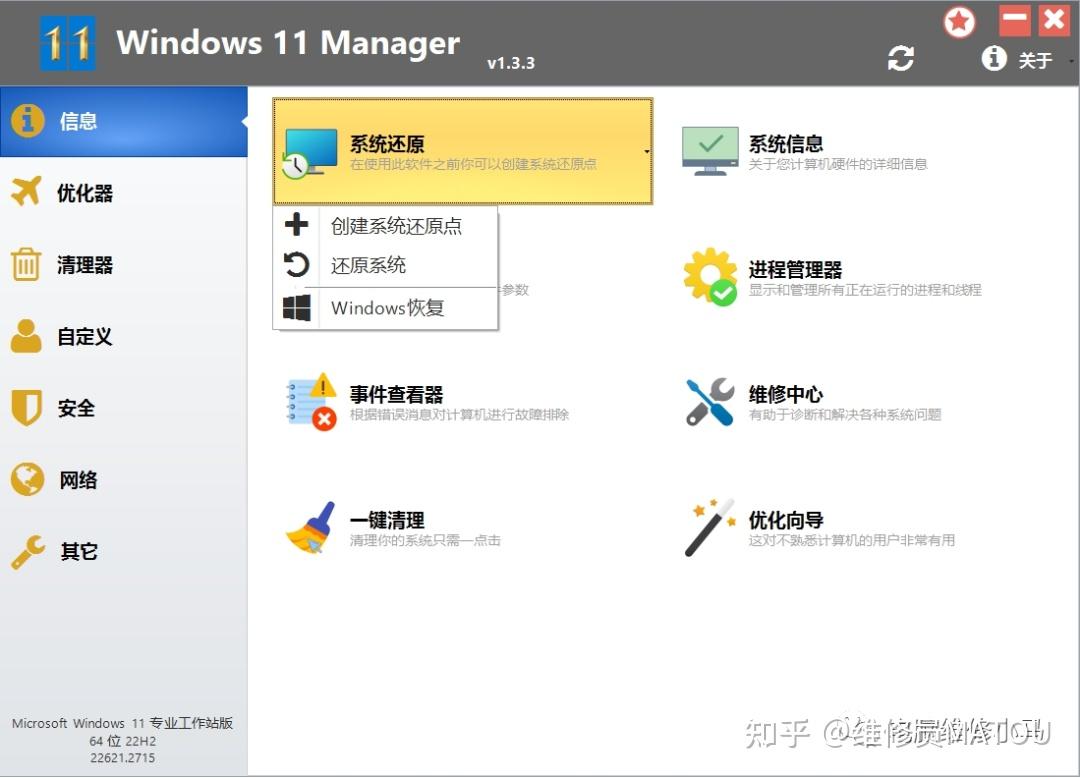Viewport: 1080px width, 778px height.
Task: Open the 网络 network section
Action: click(80, 480)
